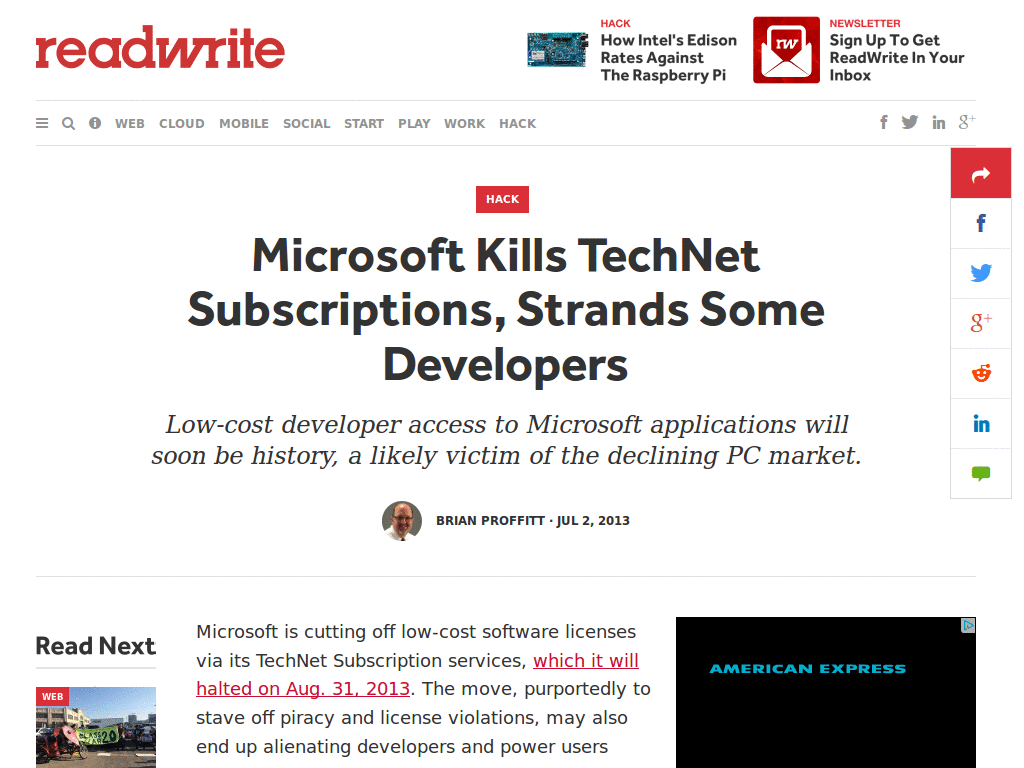The image size is (1024, 768).
Task: Share article on Facebook in sidebar
Action: pos(981,223)
